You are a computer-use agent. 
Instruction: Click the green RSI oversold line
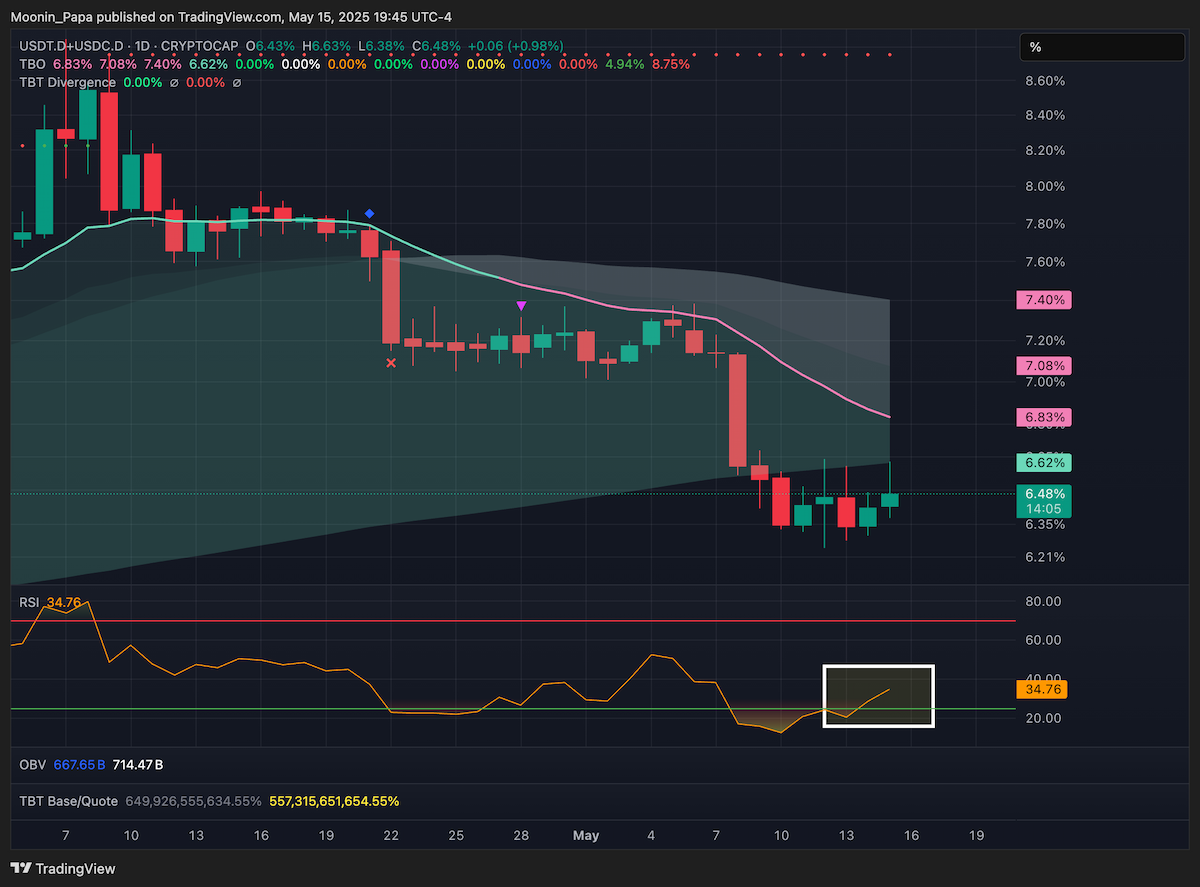point(512,709)
